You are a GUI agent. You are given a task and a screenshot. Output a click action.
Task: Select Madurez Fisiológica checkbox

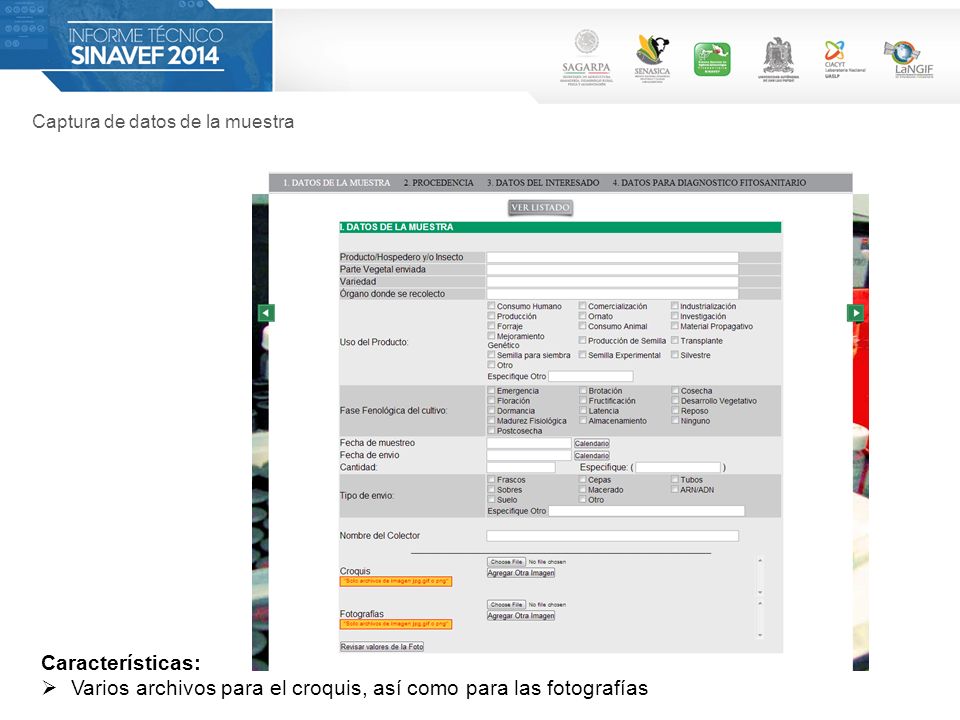[x=491, y=420]
